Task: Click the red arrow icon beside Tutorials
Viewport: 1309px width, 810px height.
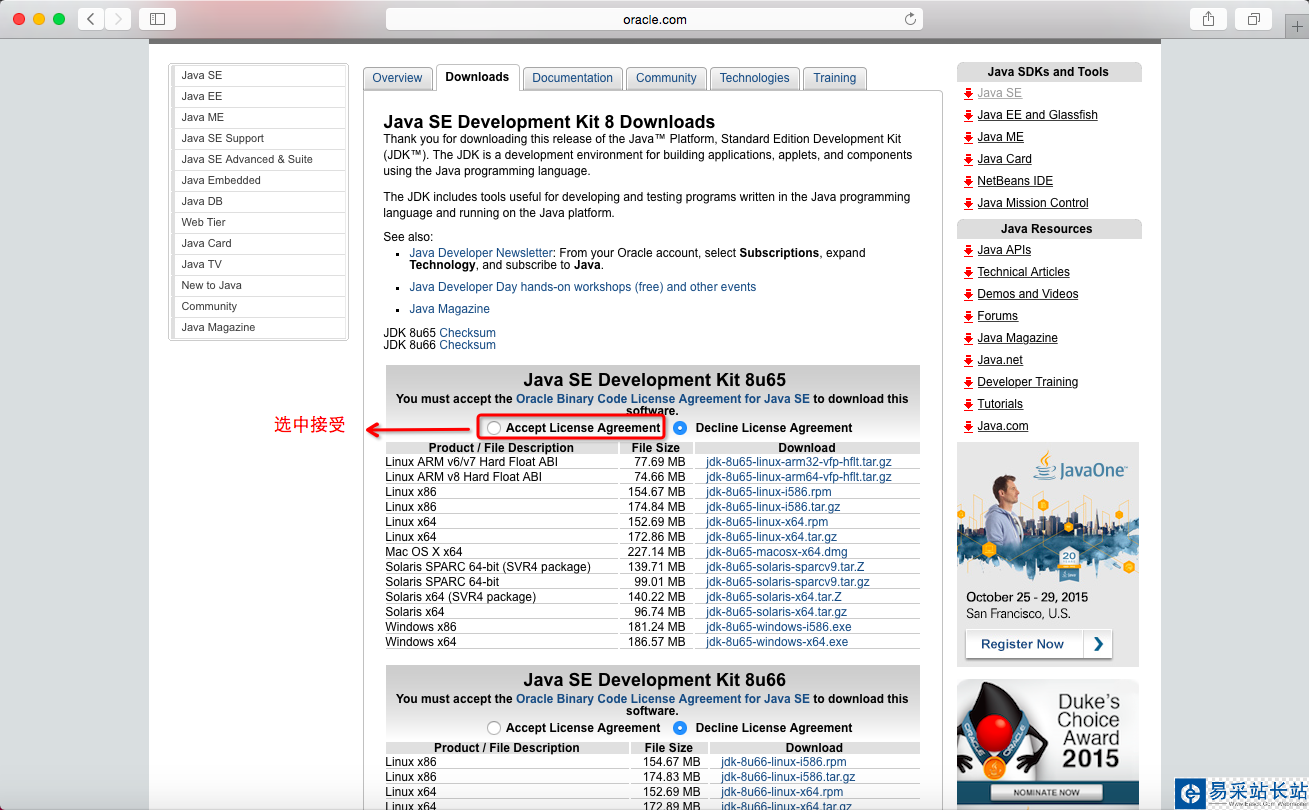Action: 968,405
